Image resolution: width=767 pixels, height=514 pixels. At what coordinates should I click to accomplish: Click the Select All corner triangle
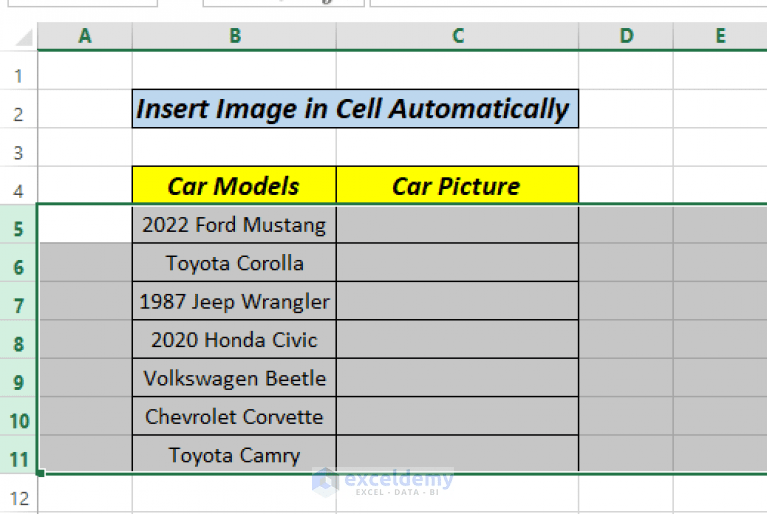point(24,37)
